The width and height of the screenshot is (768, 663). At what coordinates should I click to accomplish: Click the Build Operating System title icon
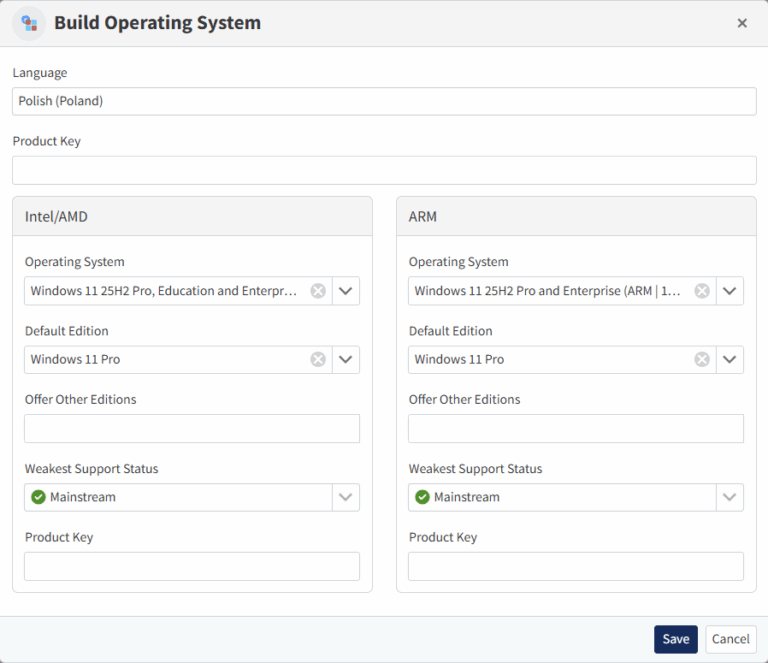(29, 23)
